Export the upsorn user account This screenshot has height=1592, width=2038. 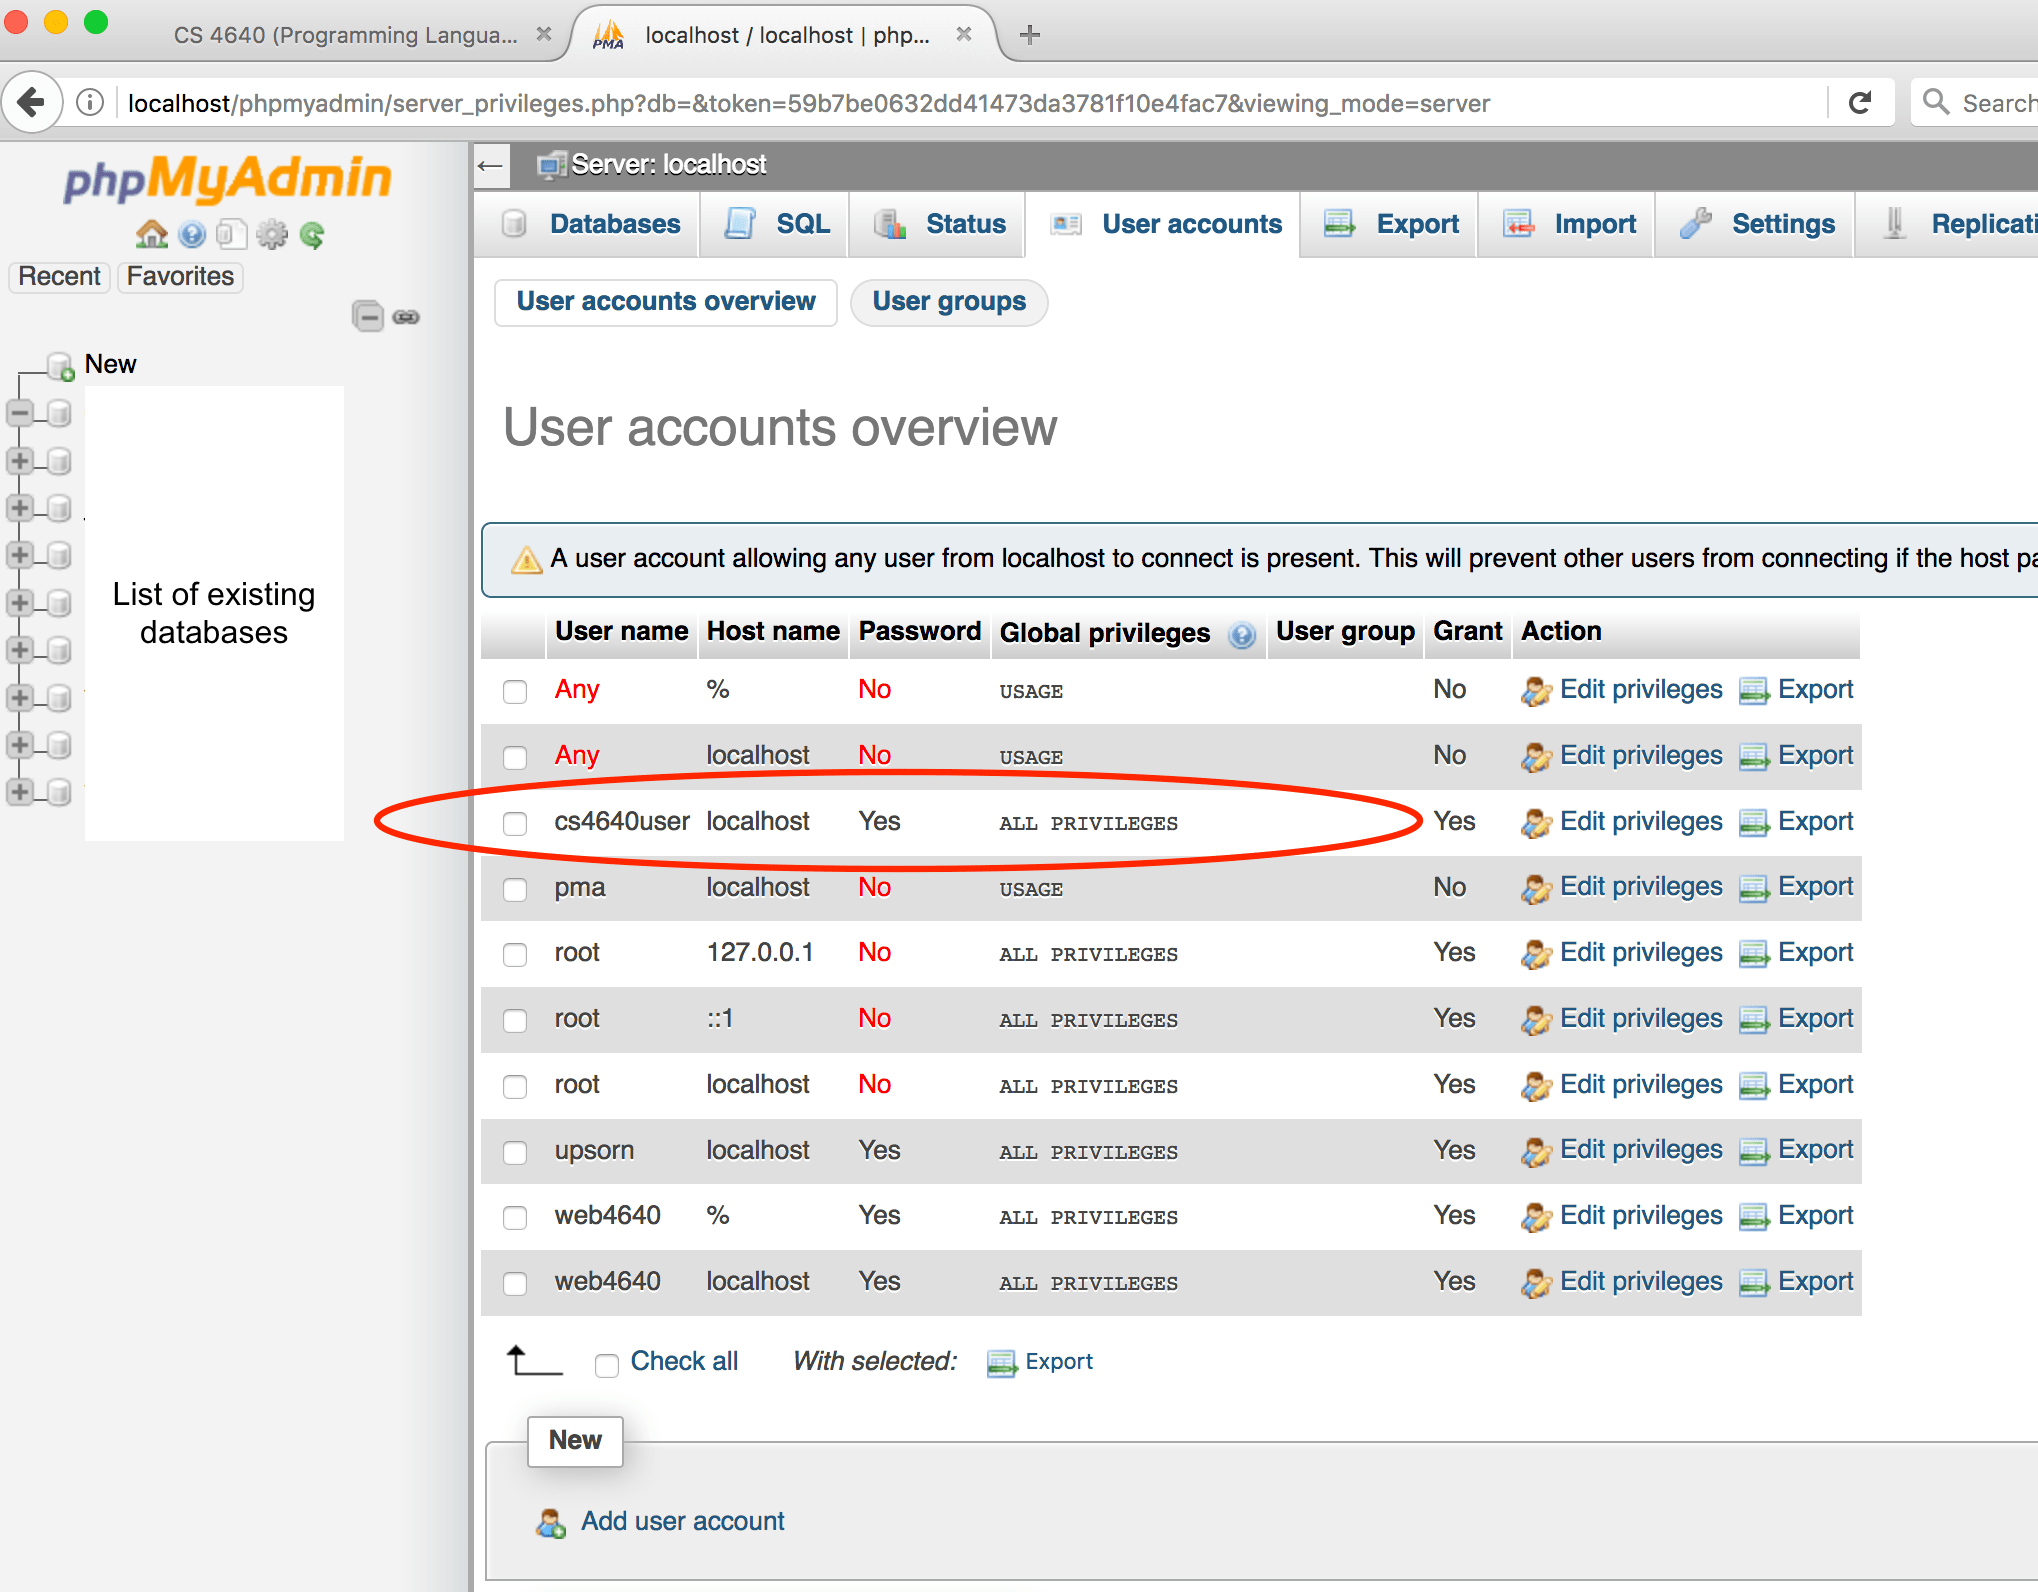pyautogui.click(x=1815, y=1149)
